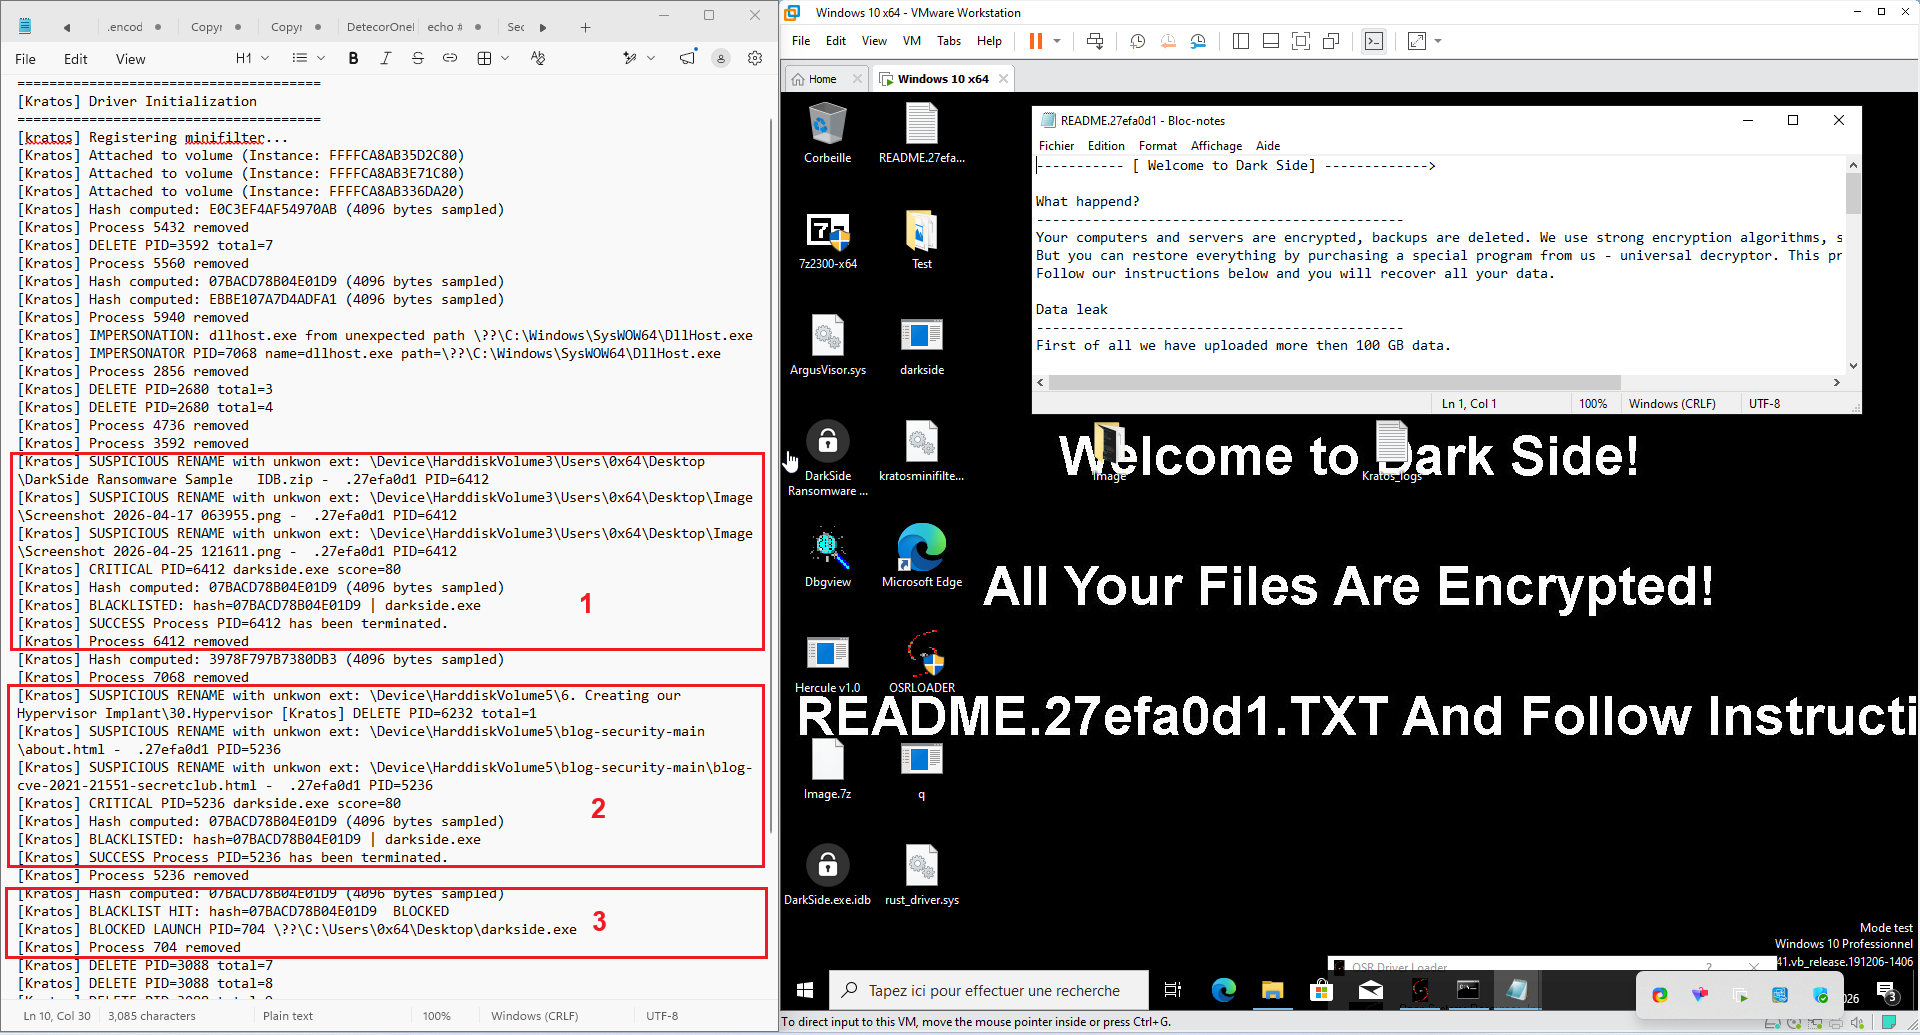Open the VM menu in VMware

pos(911,41)
